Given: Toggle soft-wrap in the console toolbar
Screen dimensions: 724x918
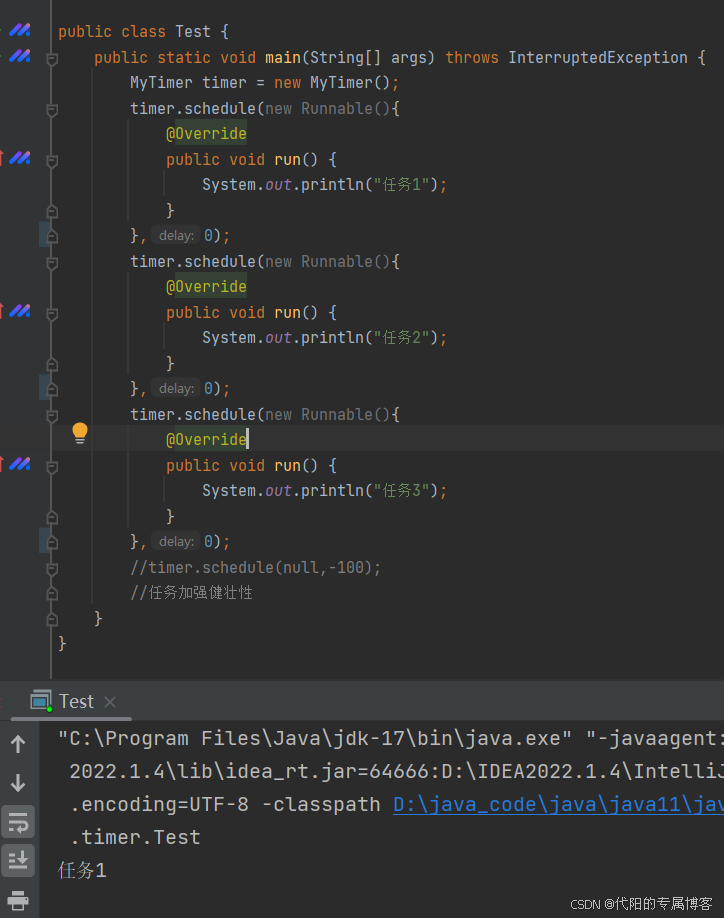Looking at the screenshot, I should click(18, 822).
